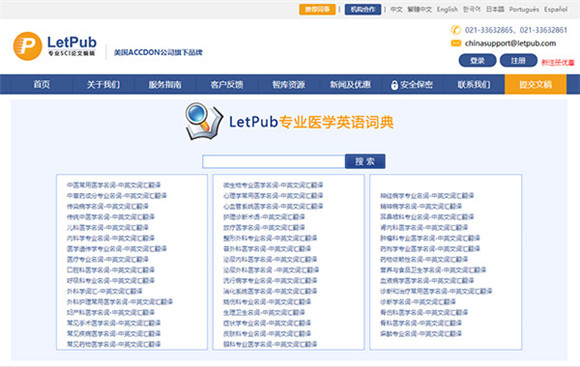Open 皮肤科专业名词 vocabulary link
The width and height of the screenshot is (580, 367).
pyautogui.click(x=267, y=334)
